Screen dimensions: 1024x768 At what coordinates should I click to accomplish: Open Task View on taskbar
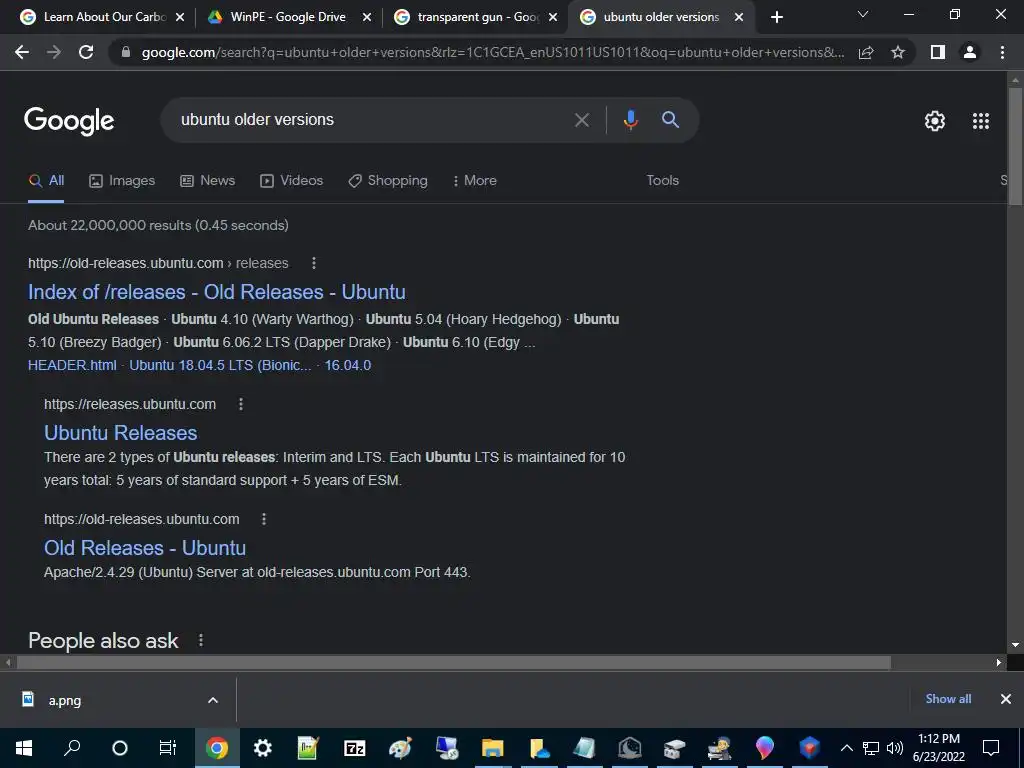[x=168, y=748]
